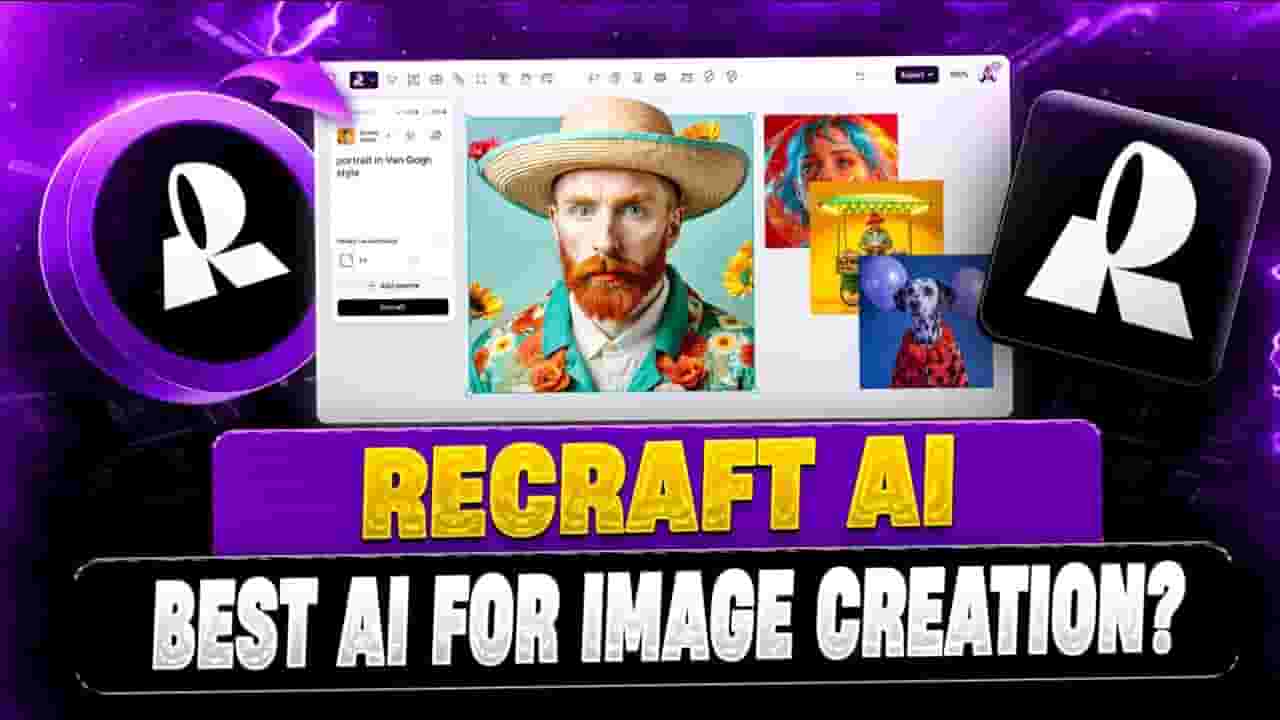Image resolution: width=1280 pixels, height=720 pixels.
Task: Click the zoom percentage value in toolbar
Action: pos(959,75)
